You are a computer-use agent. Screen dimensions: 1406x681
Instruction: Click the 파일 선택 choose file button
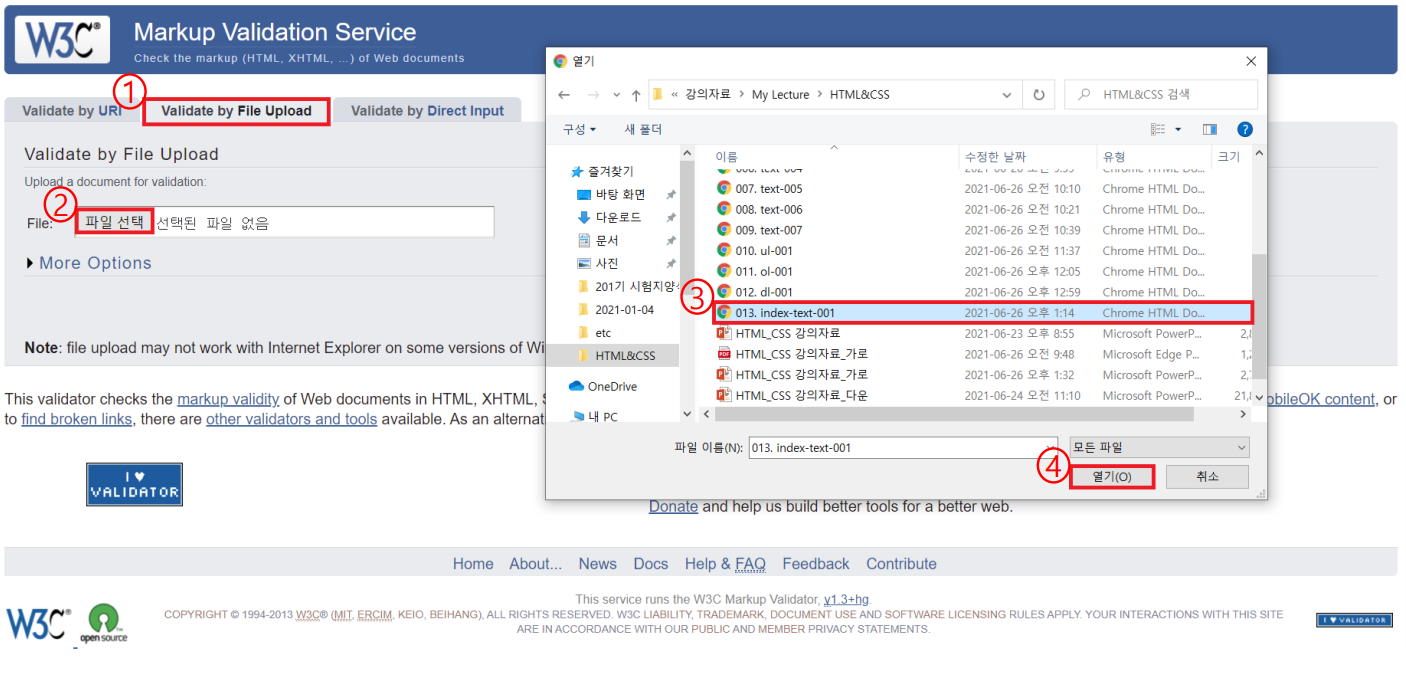click(x=114, y=222)
